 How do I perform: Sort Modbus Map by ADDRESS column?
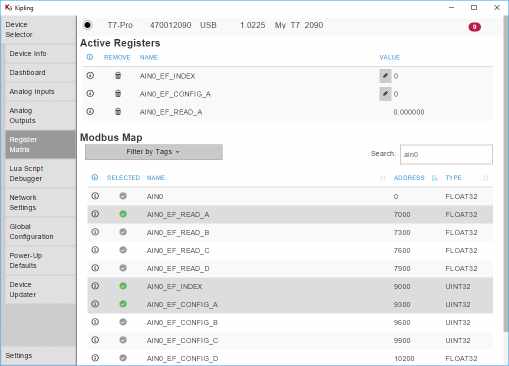409,178
